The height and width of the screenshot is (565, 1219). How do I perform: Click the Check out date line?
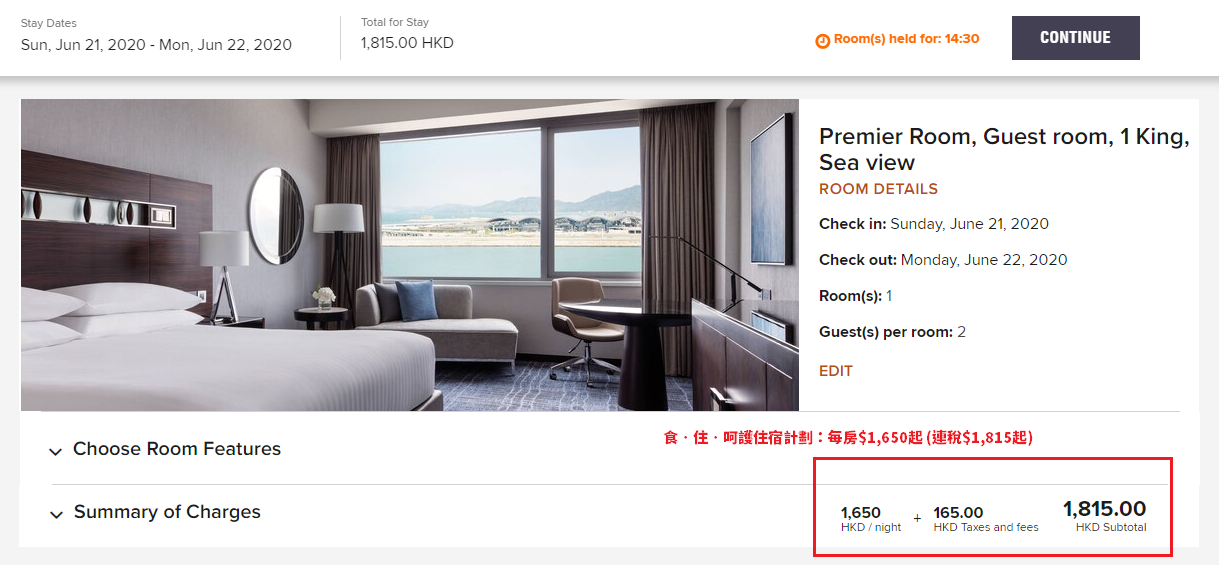tap(943, 260)
